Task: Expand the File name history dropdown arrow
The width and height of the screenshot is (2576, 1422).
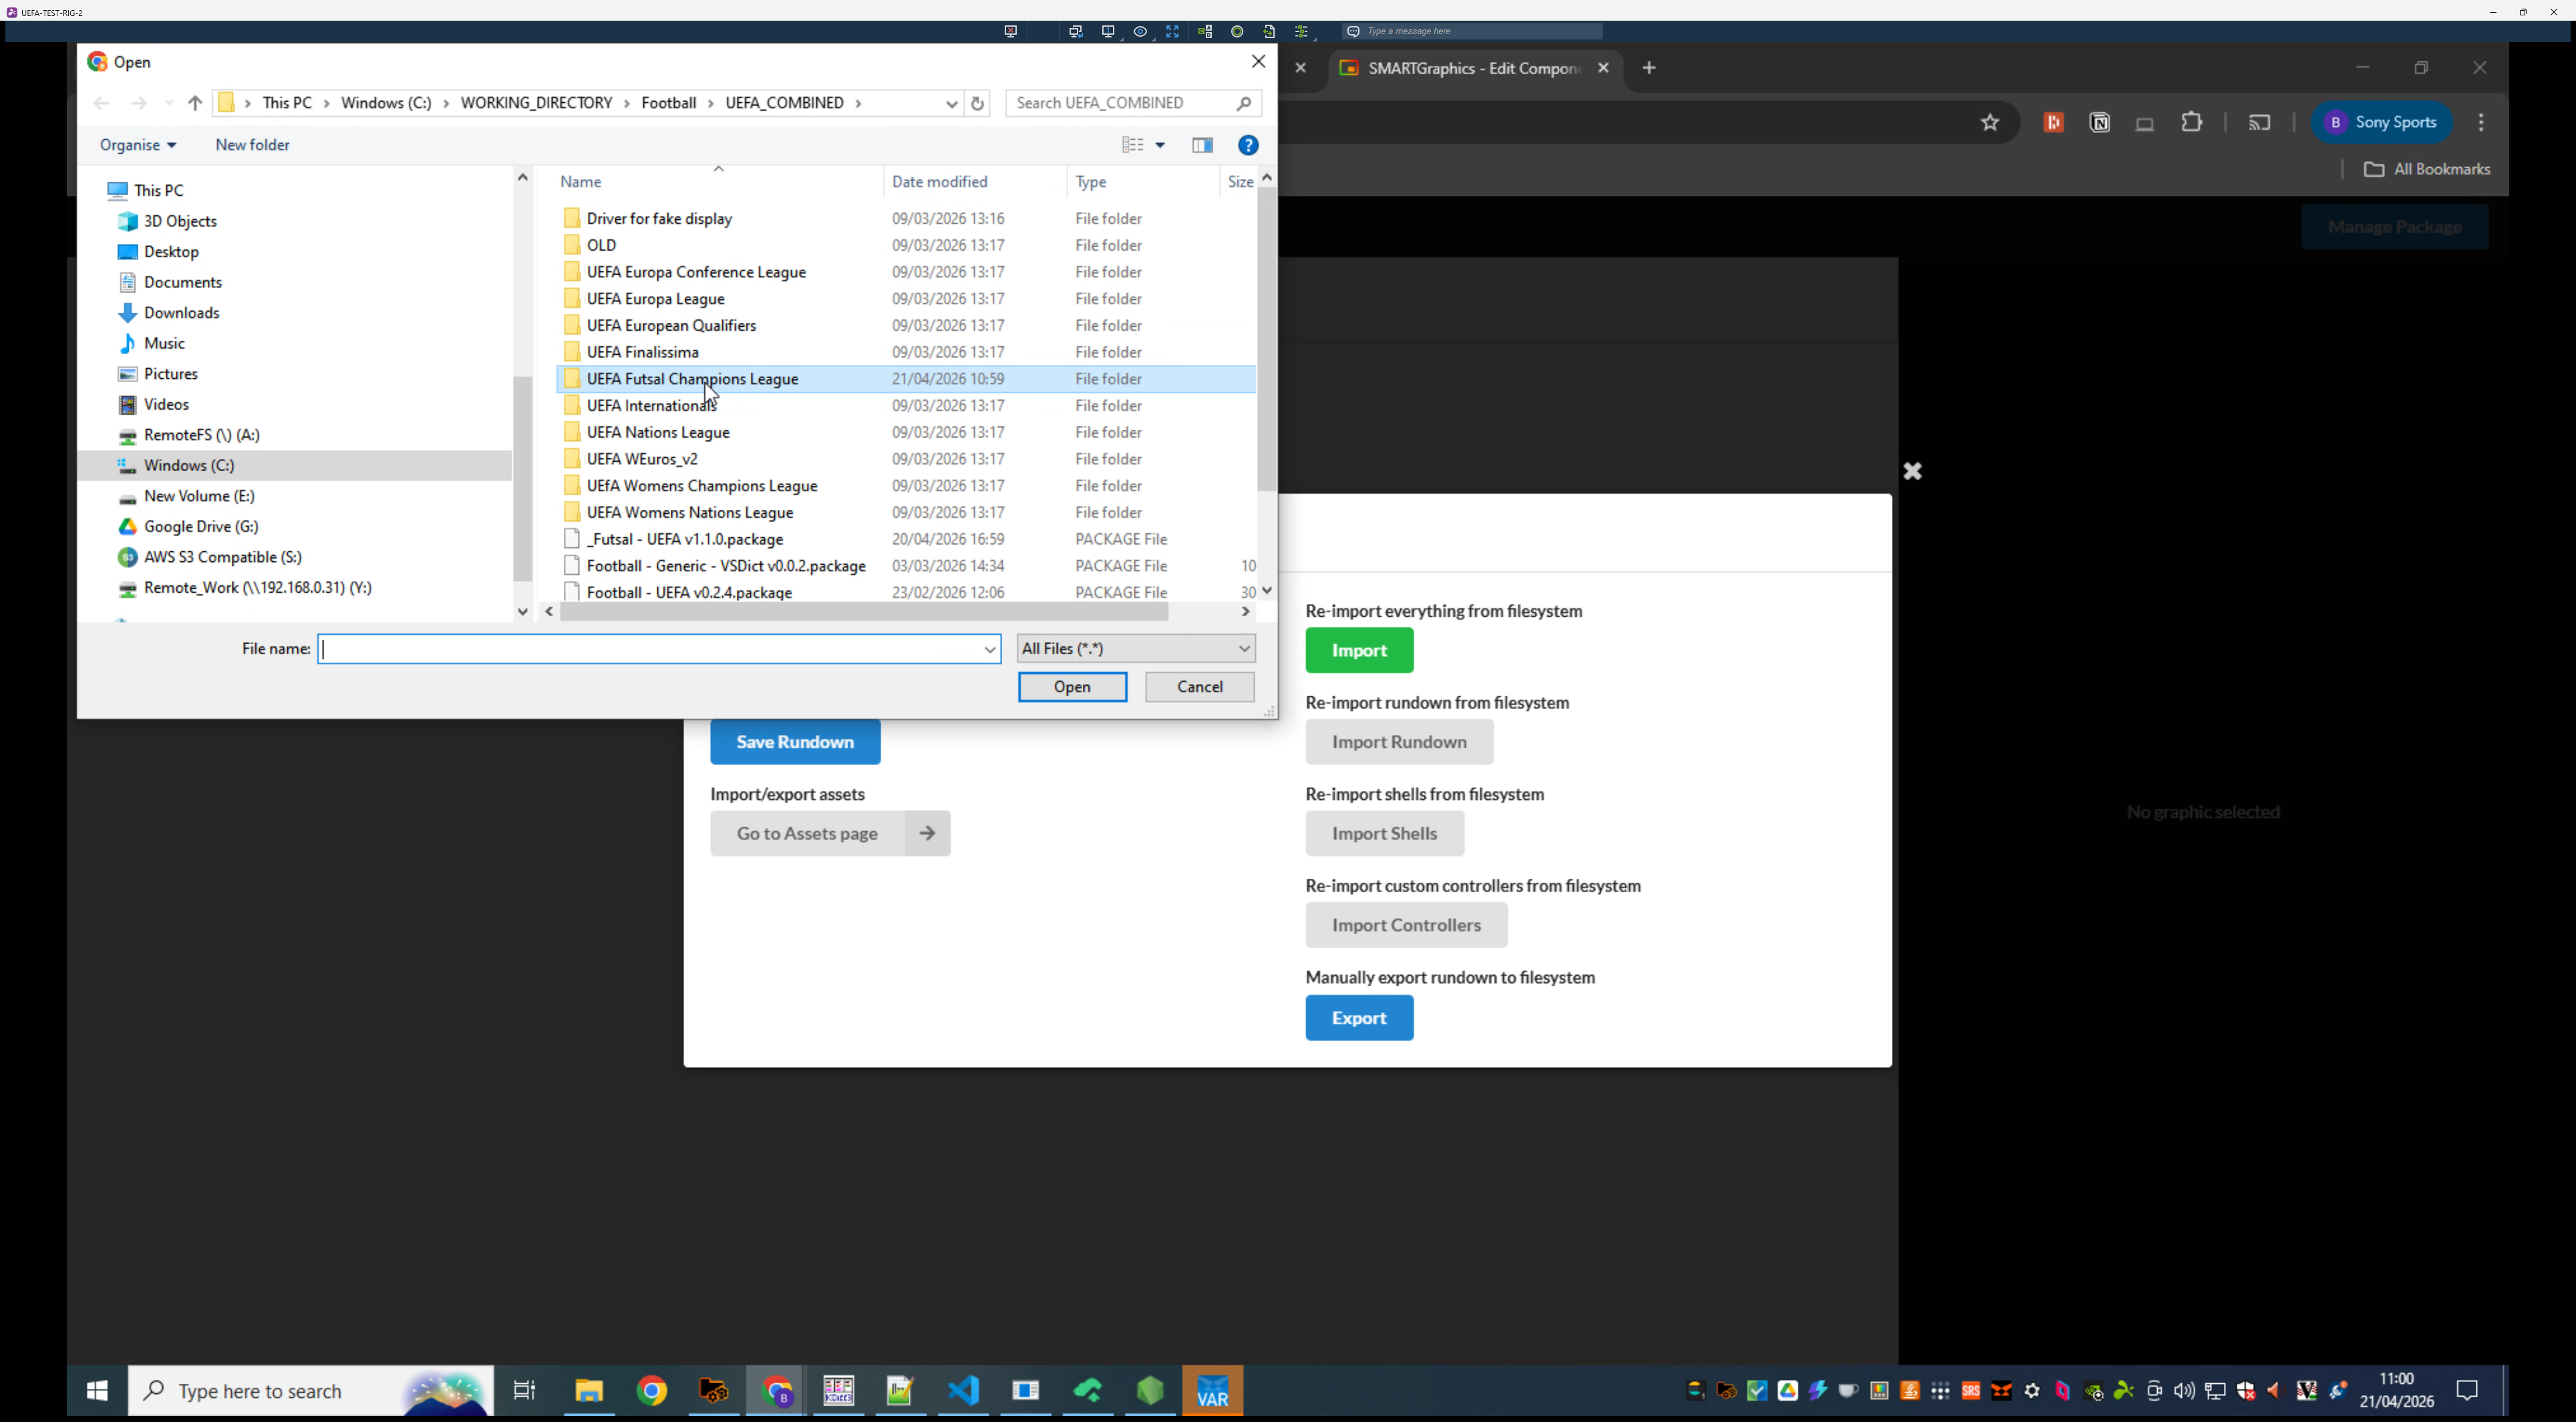Action: point(989,649)
